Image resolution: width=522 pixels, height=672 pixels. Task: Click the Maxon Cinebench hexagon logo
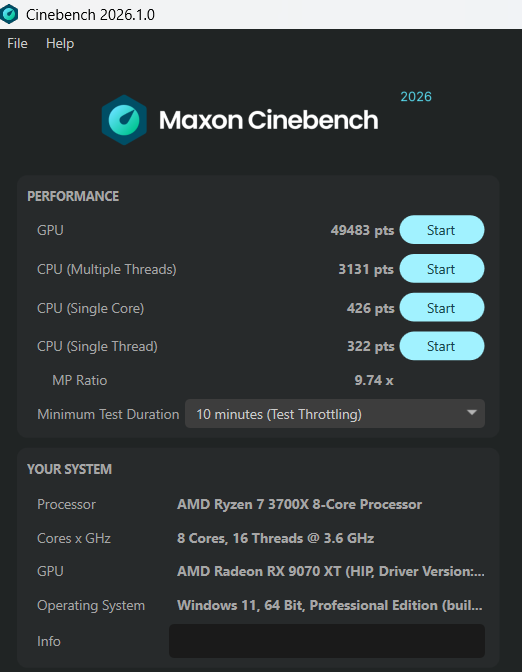(x=124, y=120)
